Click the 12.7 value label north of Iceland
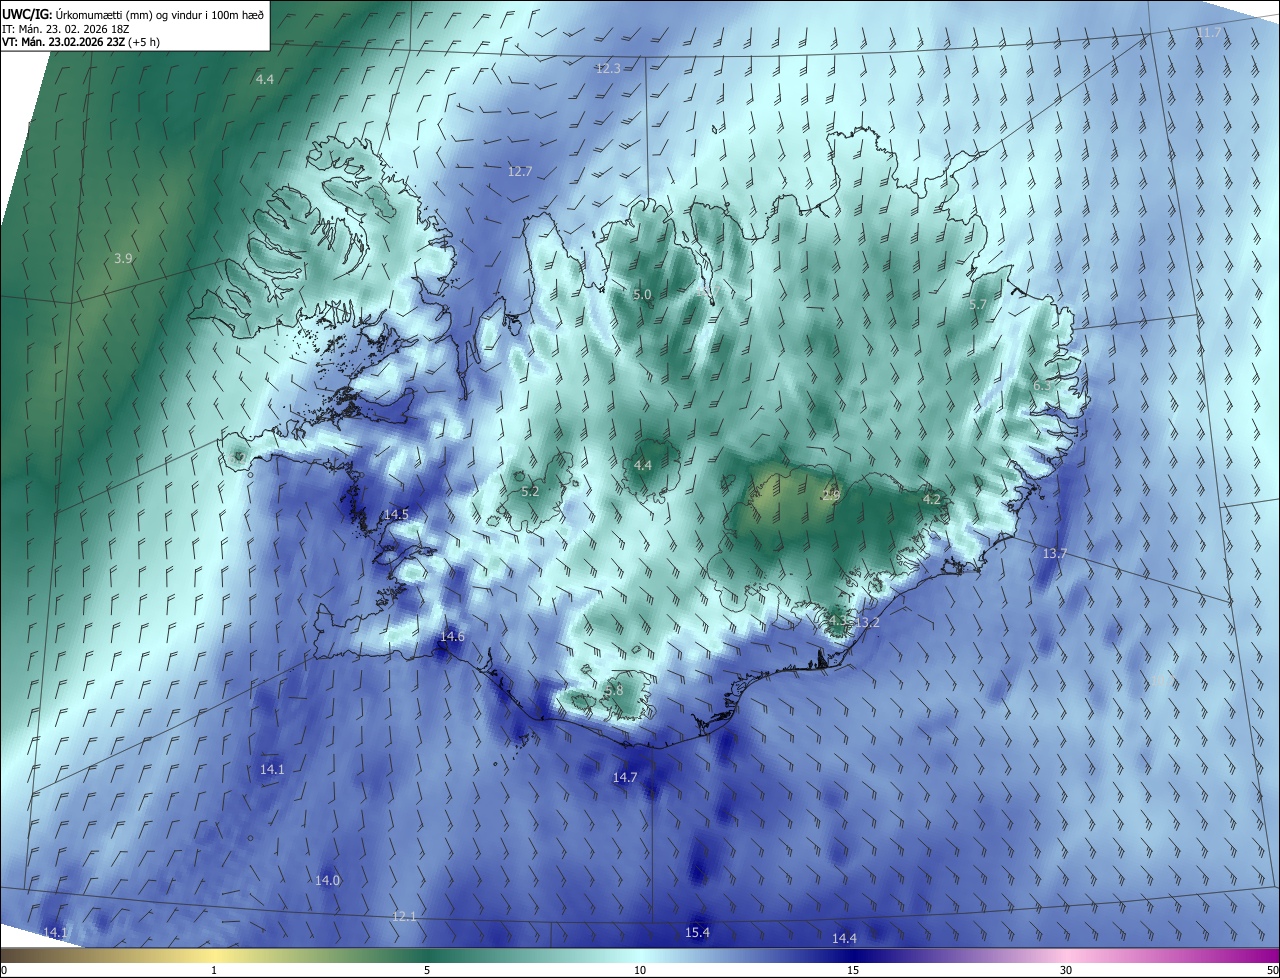Image resolution: width=1280 pixels, height=978 pixels. [520, 172]
